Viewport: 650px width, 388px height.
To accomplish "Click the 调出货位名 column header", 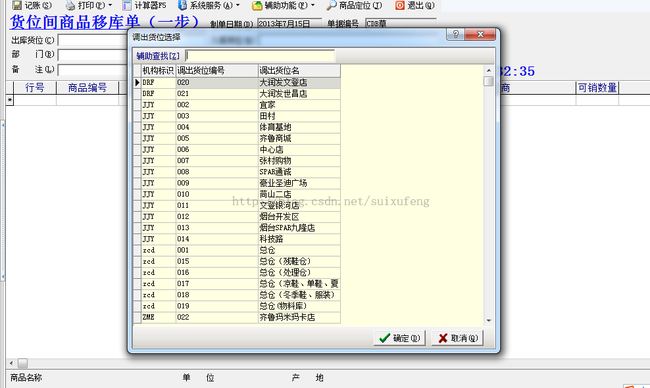I will [x=299, y=70].
